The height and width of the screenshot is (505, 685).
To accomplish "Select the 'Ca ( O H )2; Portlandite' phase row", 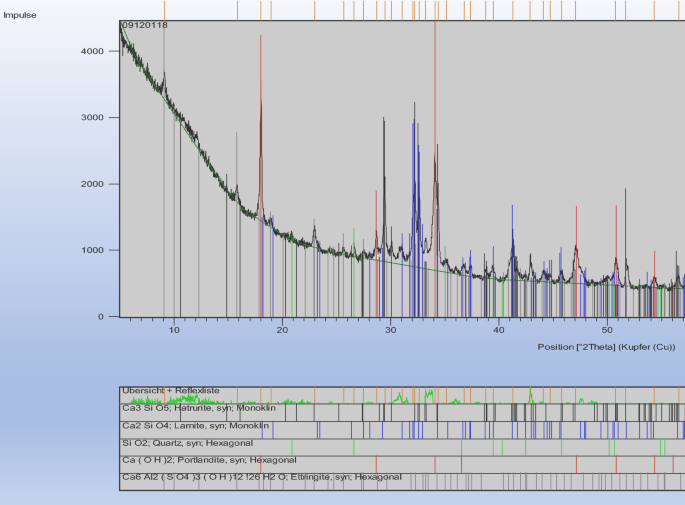I will pyautogui.click(x=402, y=464).
